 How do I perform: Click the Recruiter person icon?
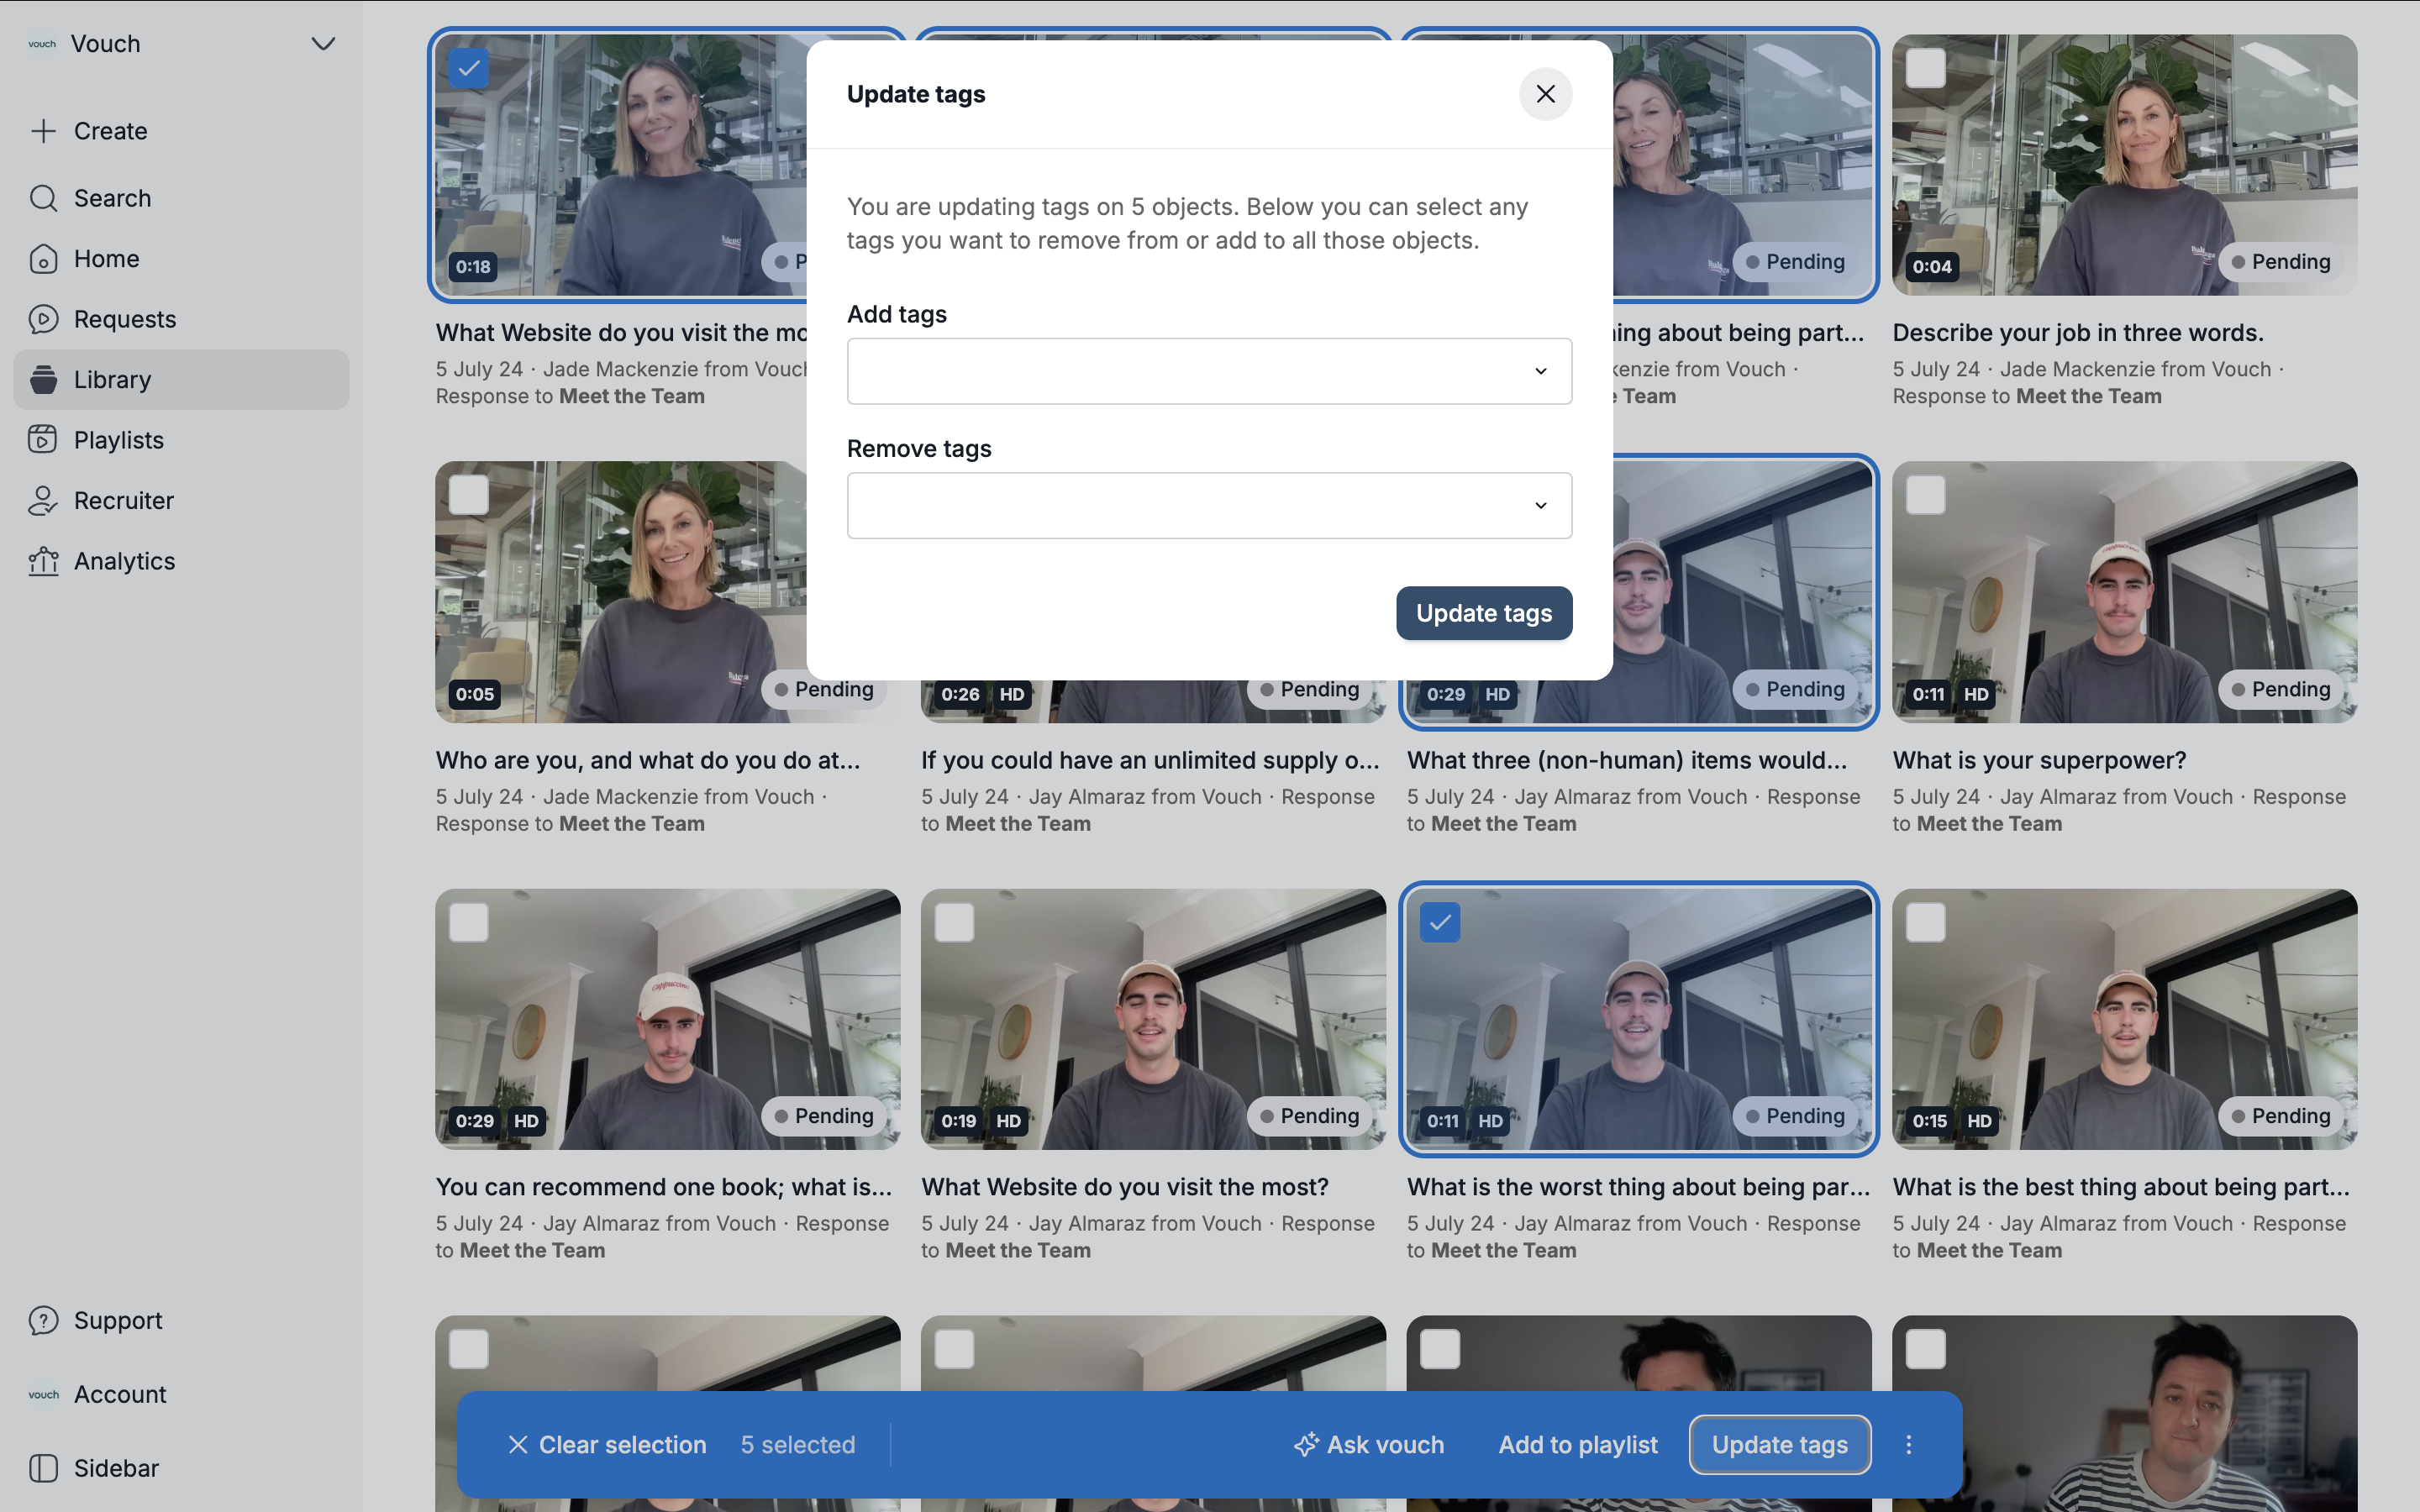tap(43, 501)
